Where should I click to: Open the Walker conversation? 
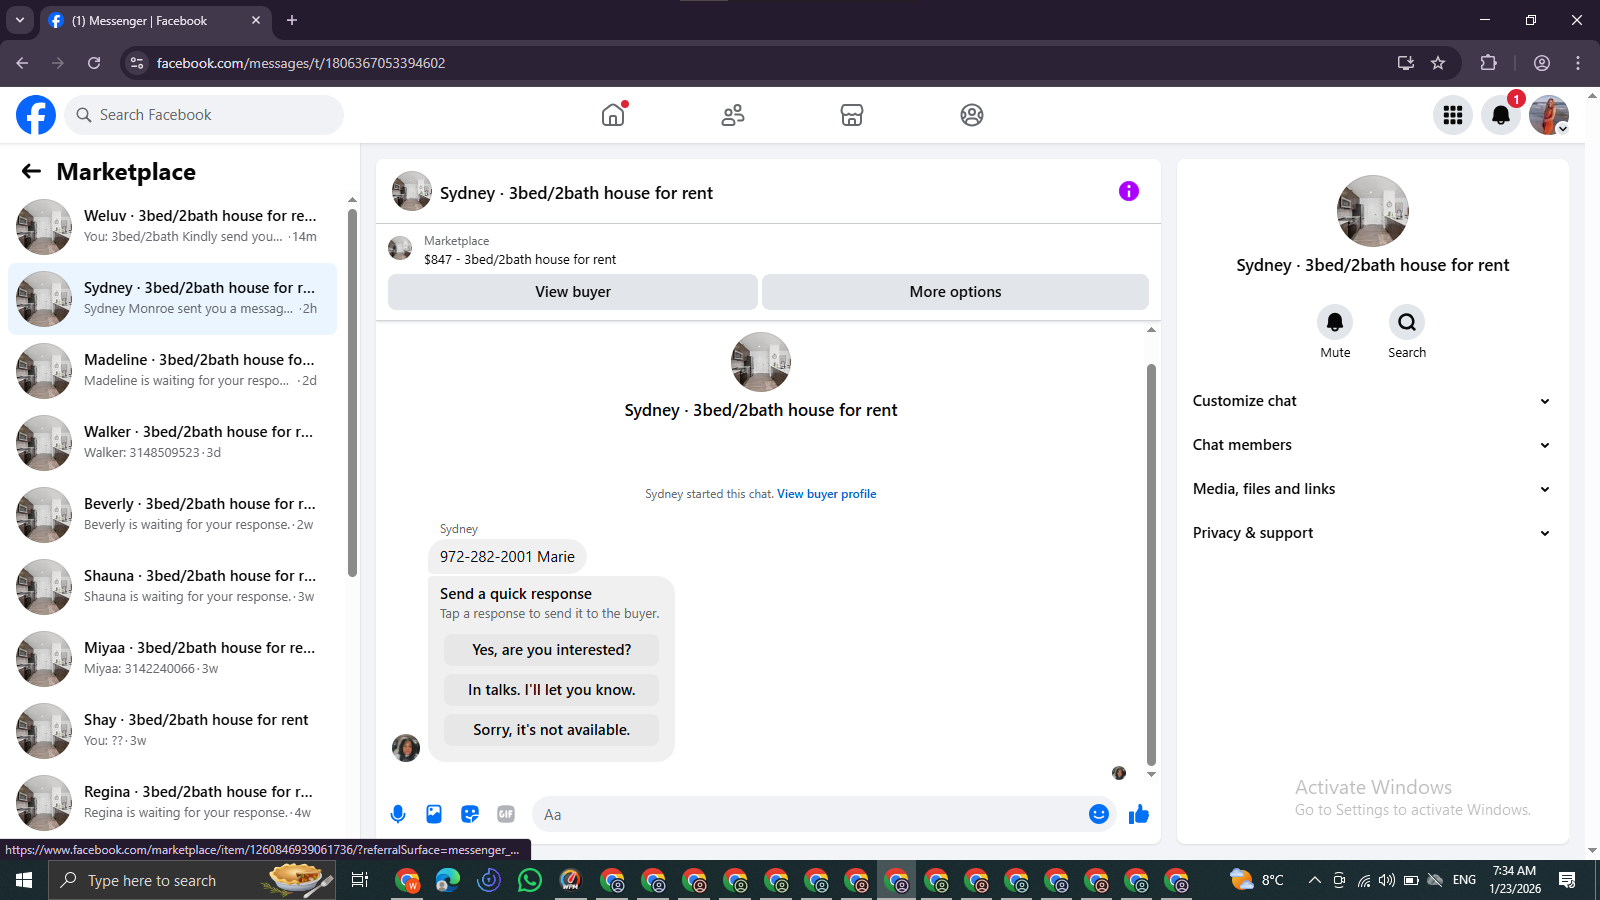(172, 443)
